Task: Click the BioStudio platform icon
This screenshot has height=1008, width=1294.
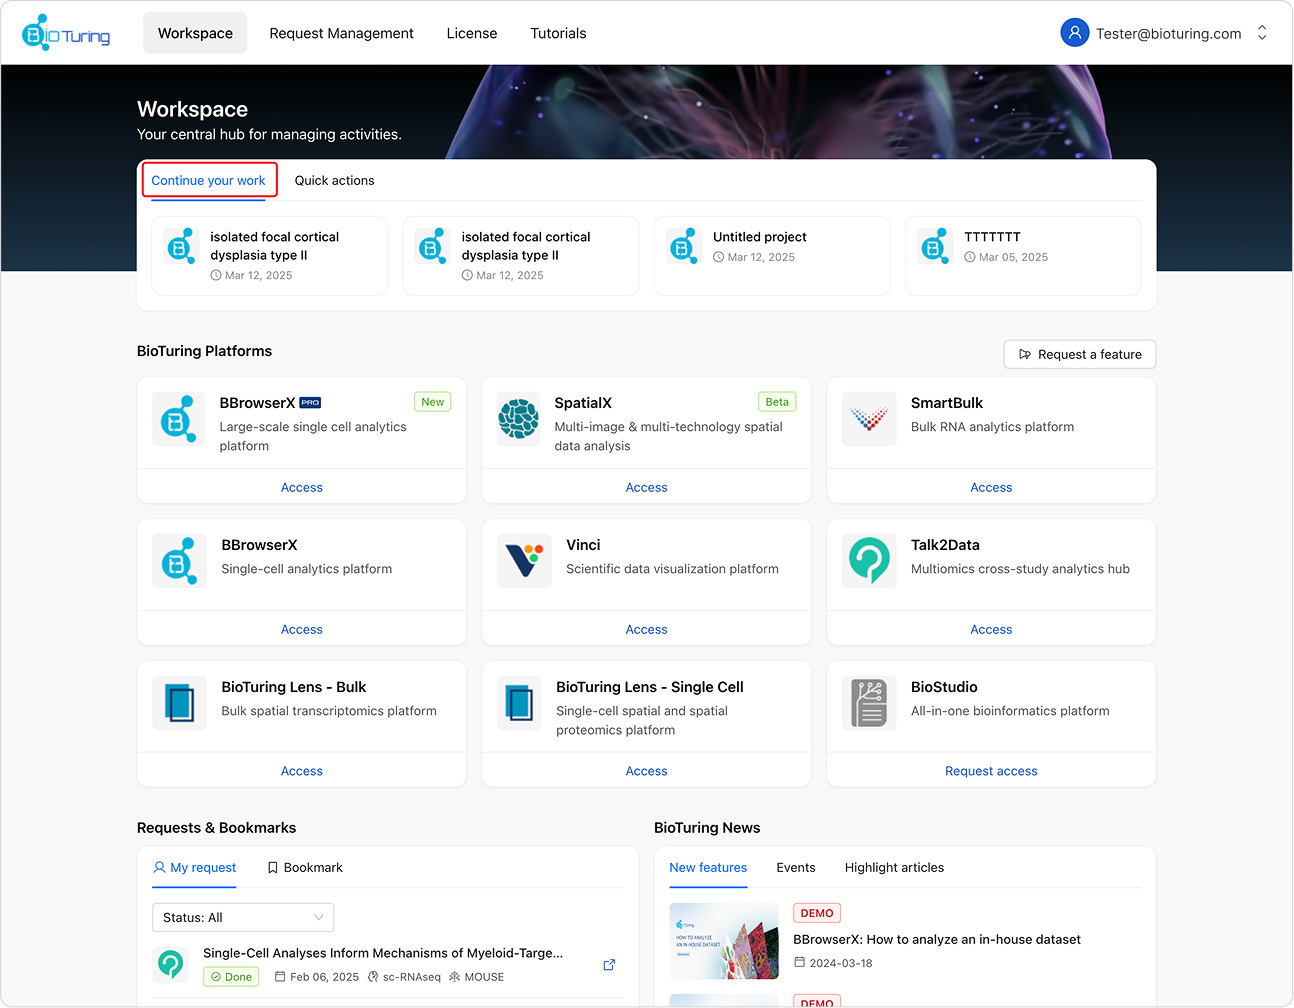Action: (868, 703)
